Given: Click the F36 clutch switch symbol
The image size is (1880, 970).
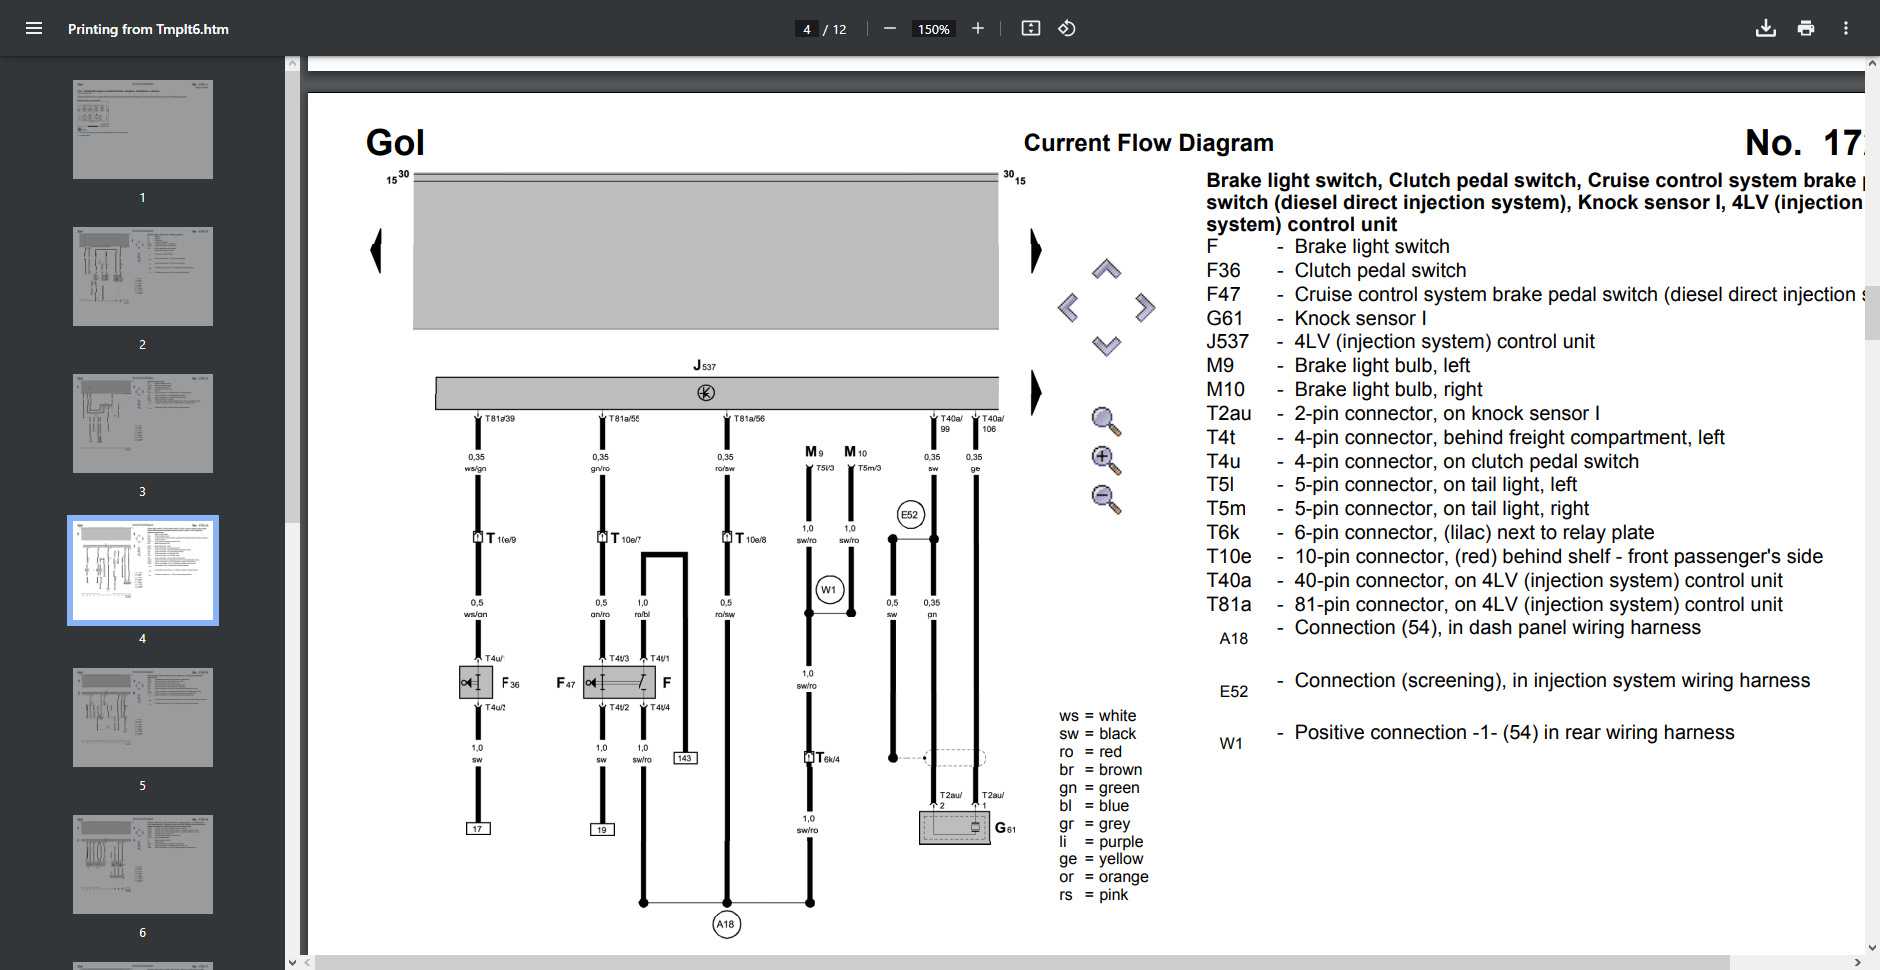Looking at the screenshot, I should (x=476, y=683).
